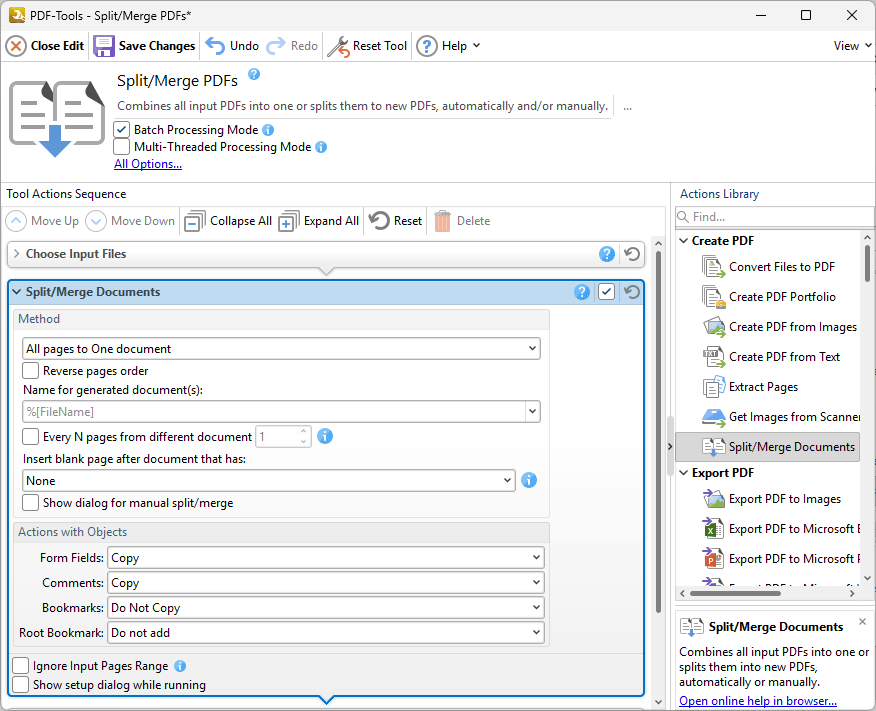Select Convert Files to PDF action
Screen dimensions: 876x711
tap(769, 267)
